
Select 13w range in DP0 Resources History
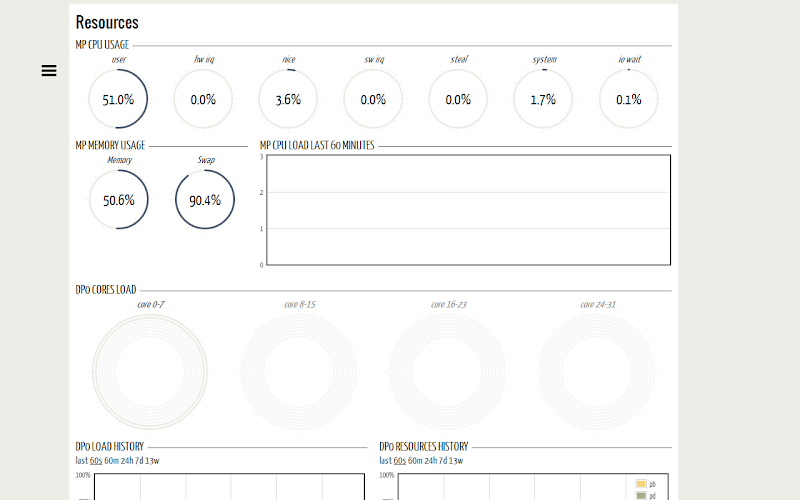click(x=456, y=461)
